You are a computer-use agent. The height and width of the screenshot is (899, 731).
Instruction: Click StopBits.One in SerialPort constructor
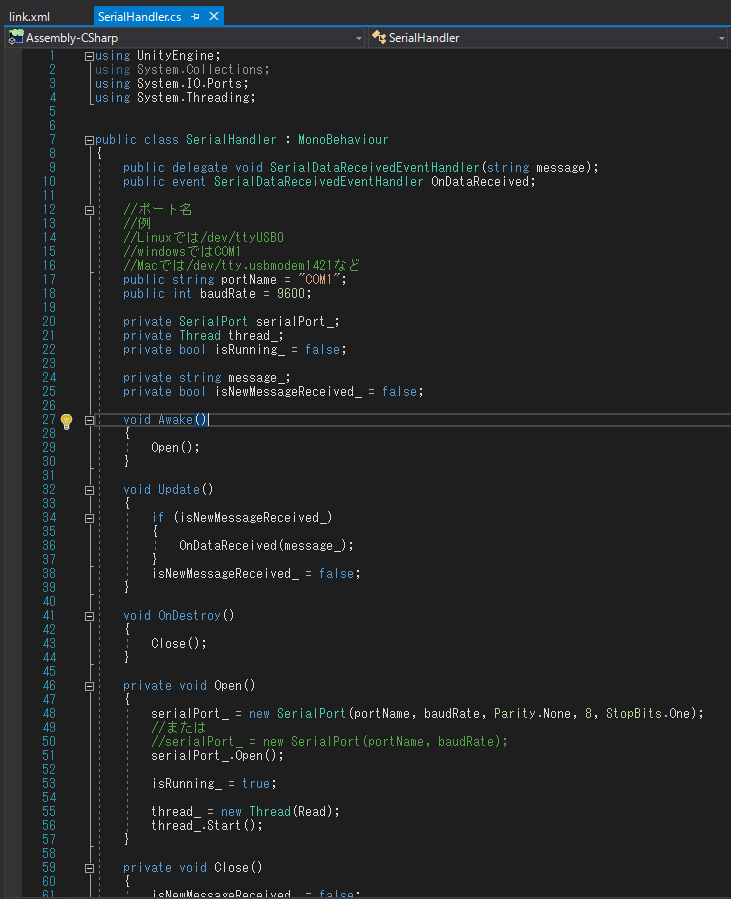pyautogui.click(x=648, y=713)
